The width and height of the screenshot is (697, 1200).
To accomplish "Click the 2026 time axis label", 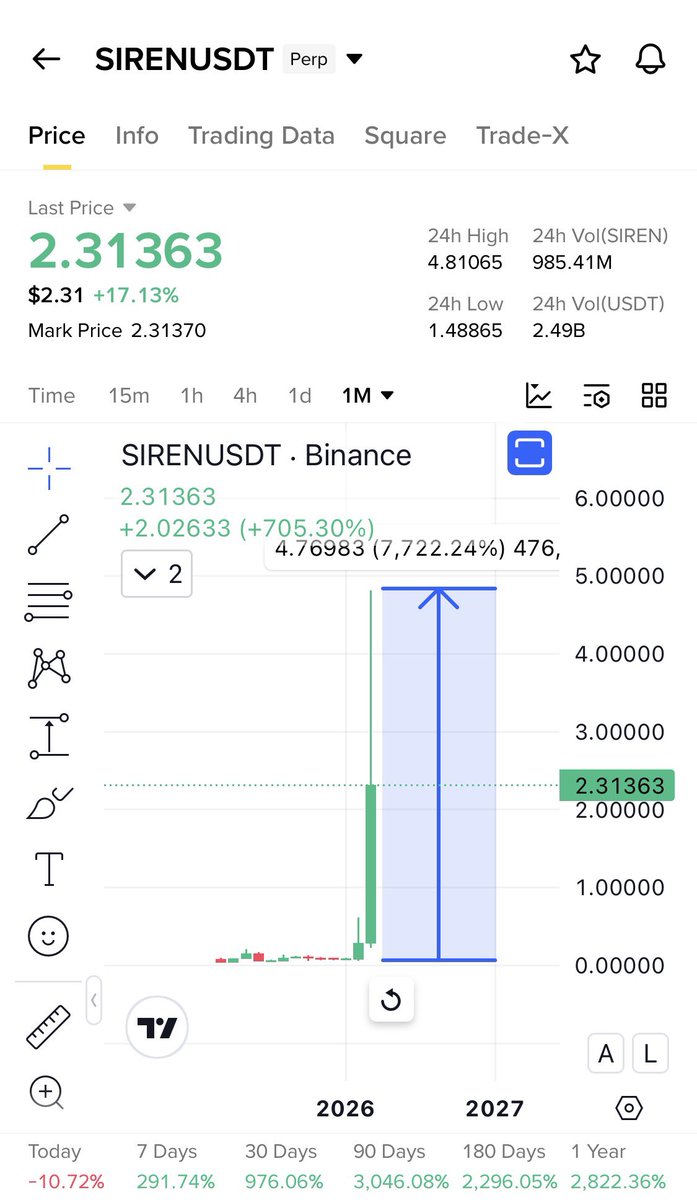I will pyautogui.click(x=345, y=1108).
